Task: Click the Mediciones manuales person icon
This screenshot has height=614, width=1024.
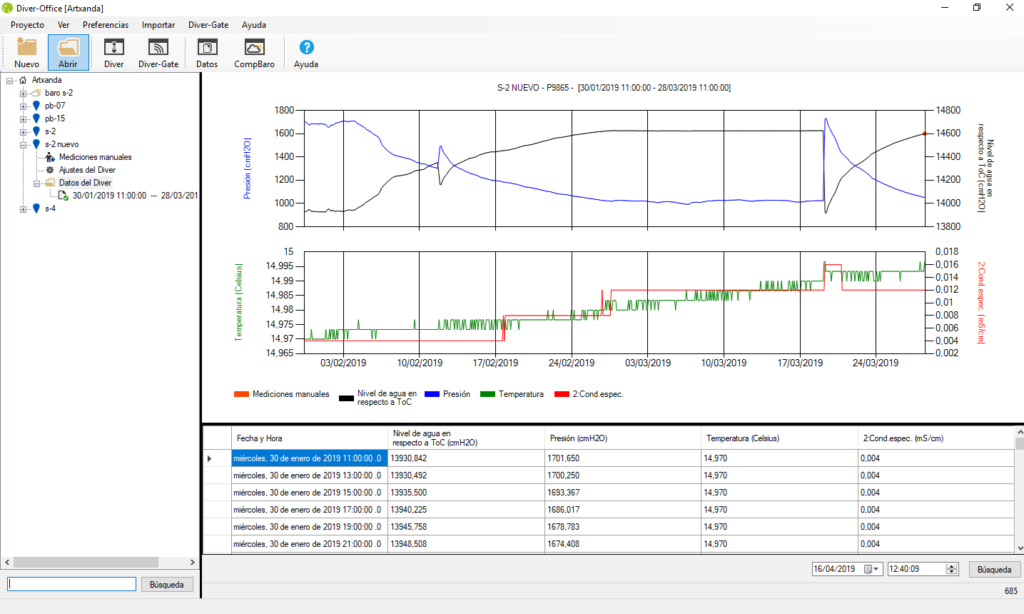Action: click(50, 157)
